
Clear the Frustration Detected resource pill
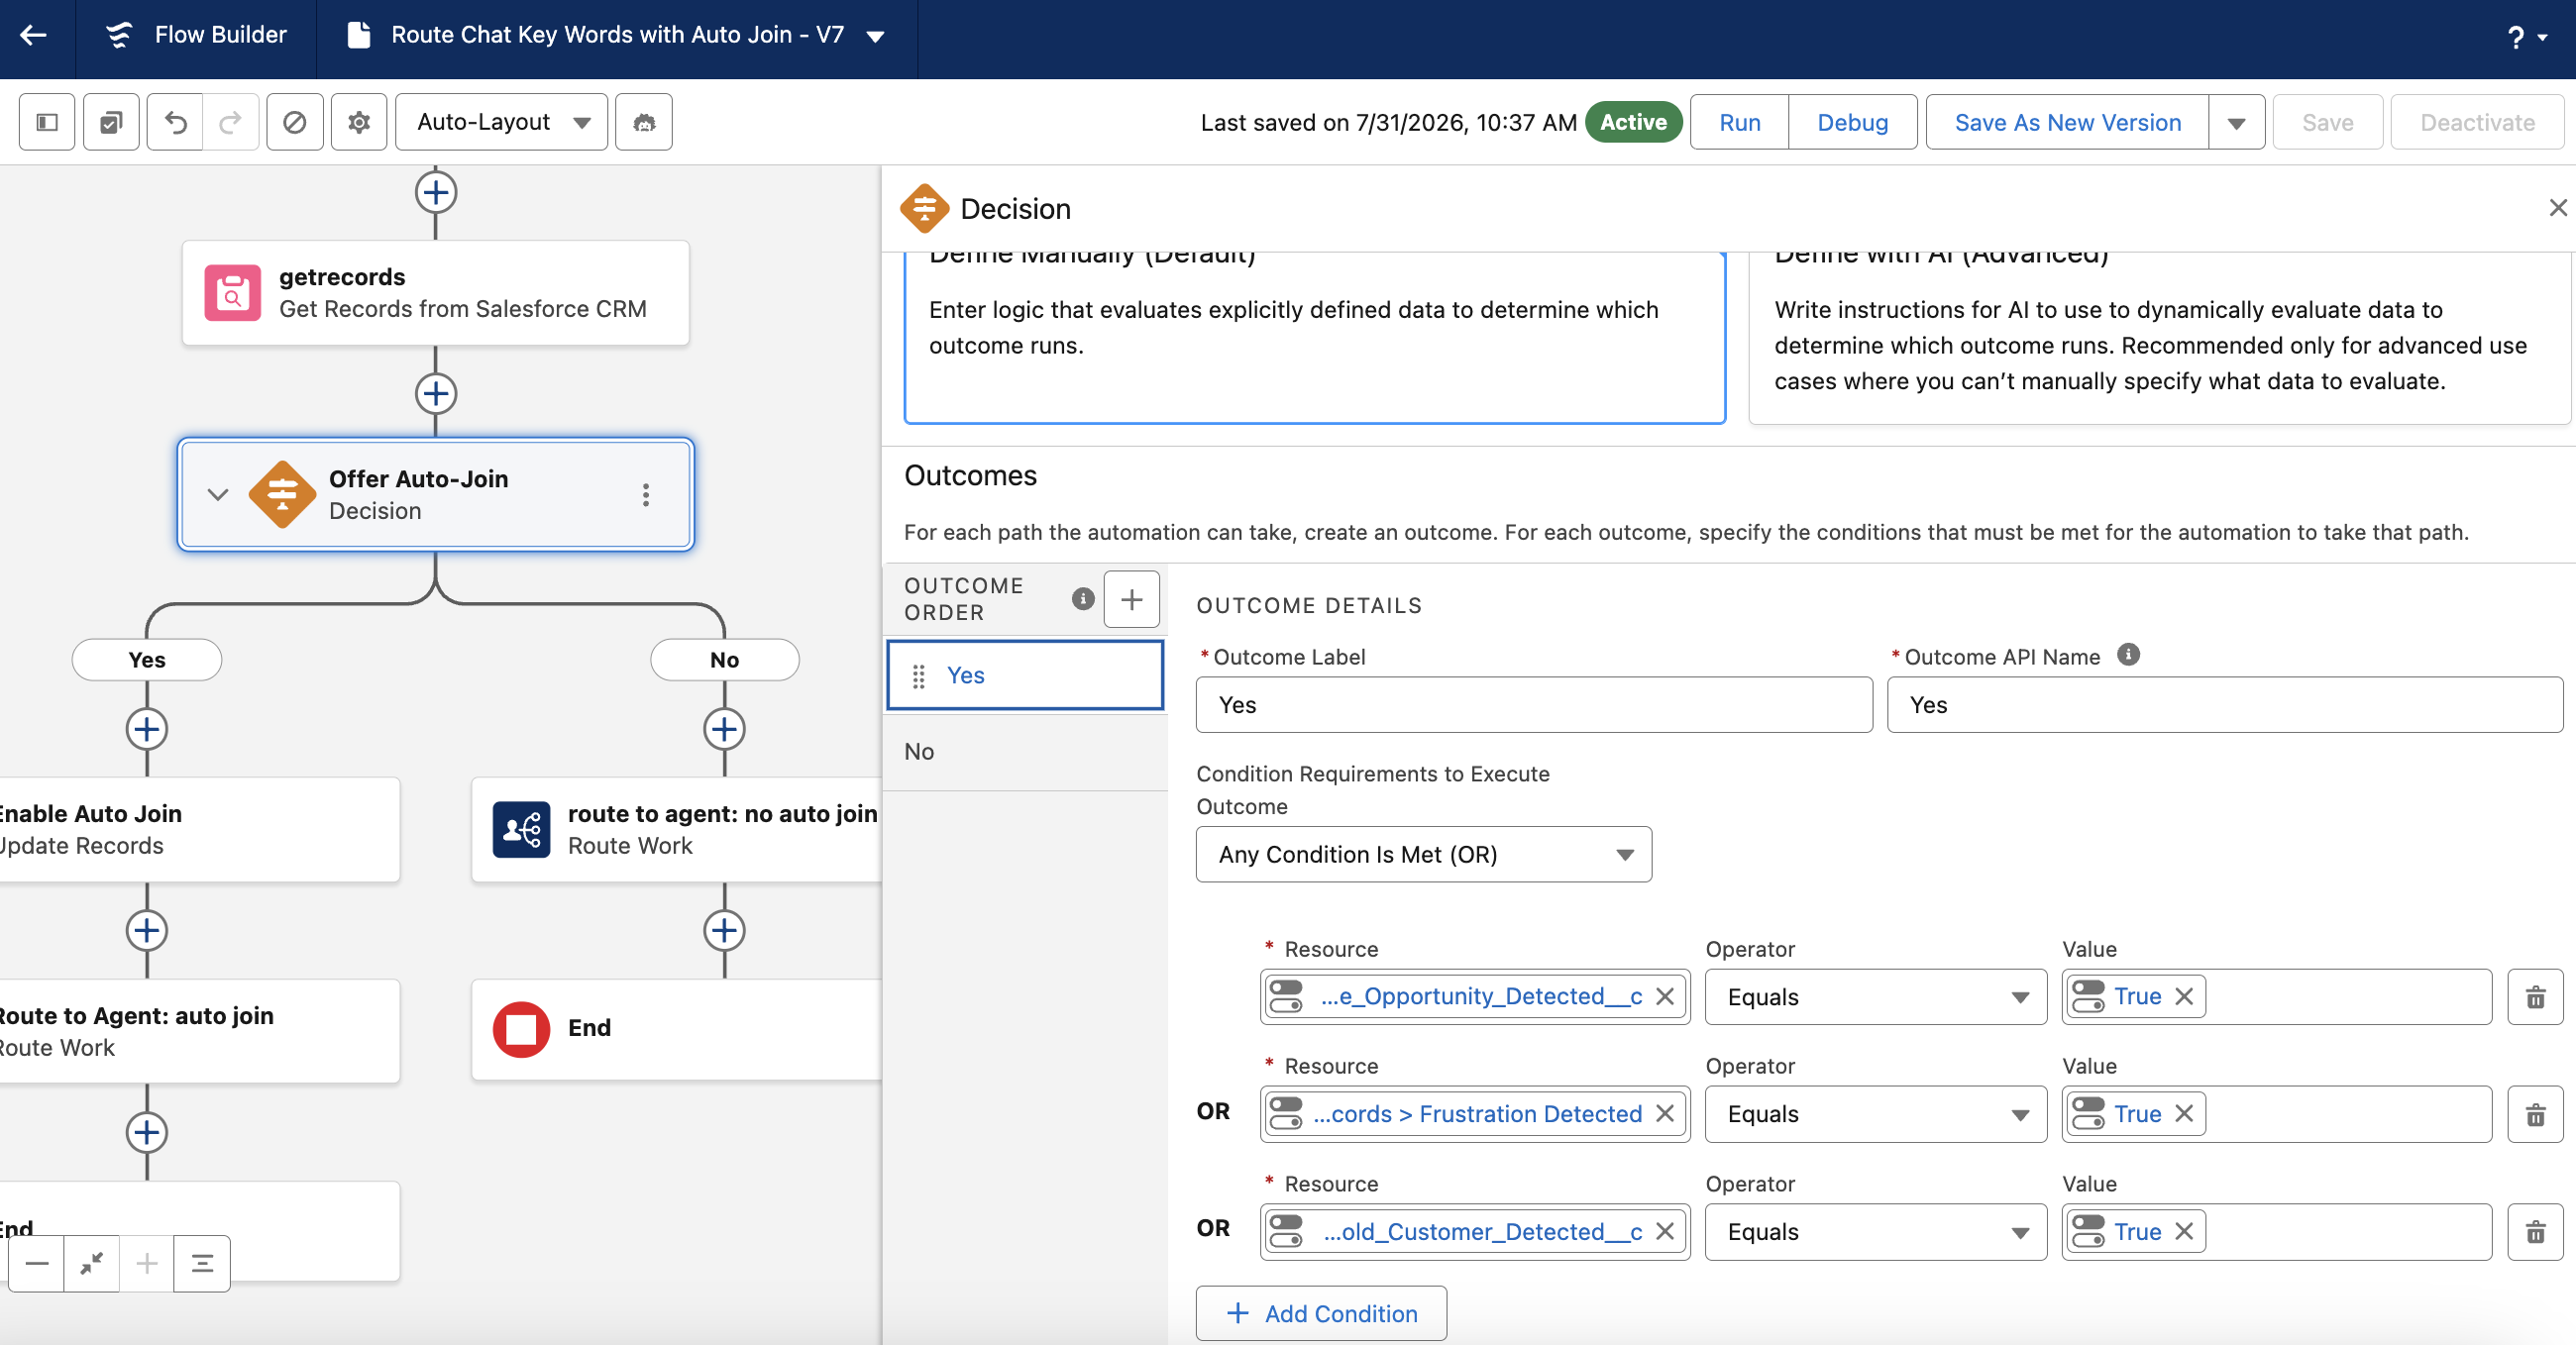pos(1665,1113)
